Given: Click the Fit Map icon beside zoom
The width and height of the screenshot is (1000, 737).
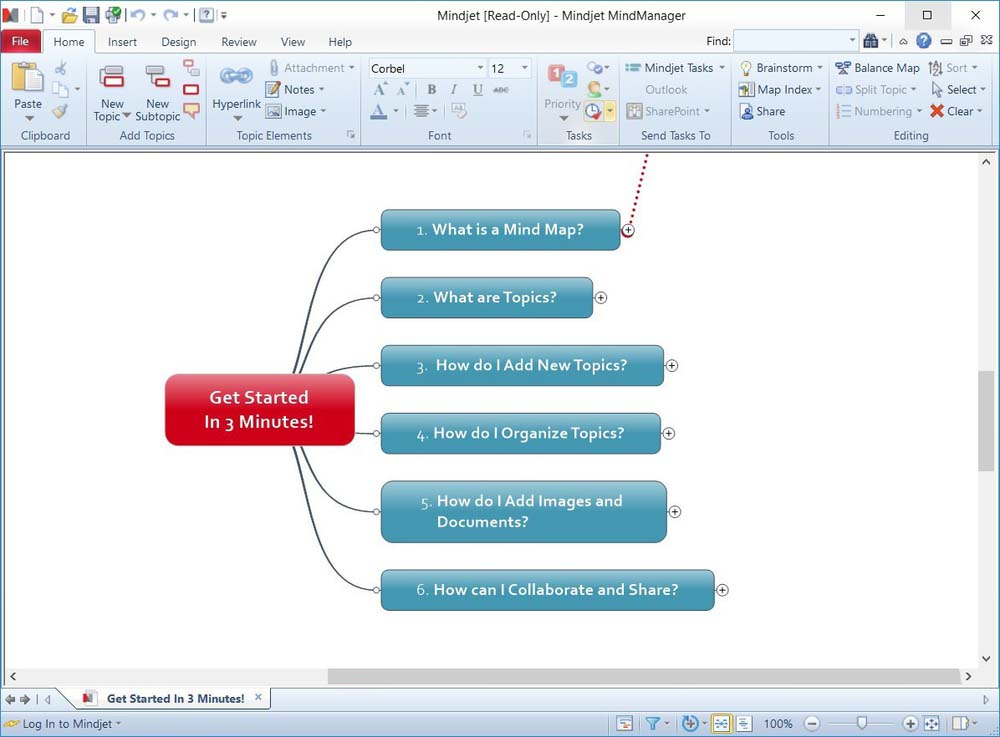Looking at the screenshot, I should click(x=931, y=723).
